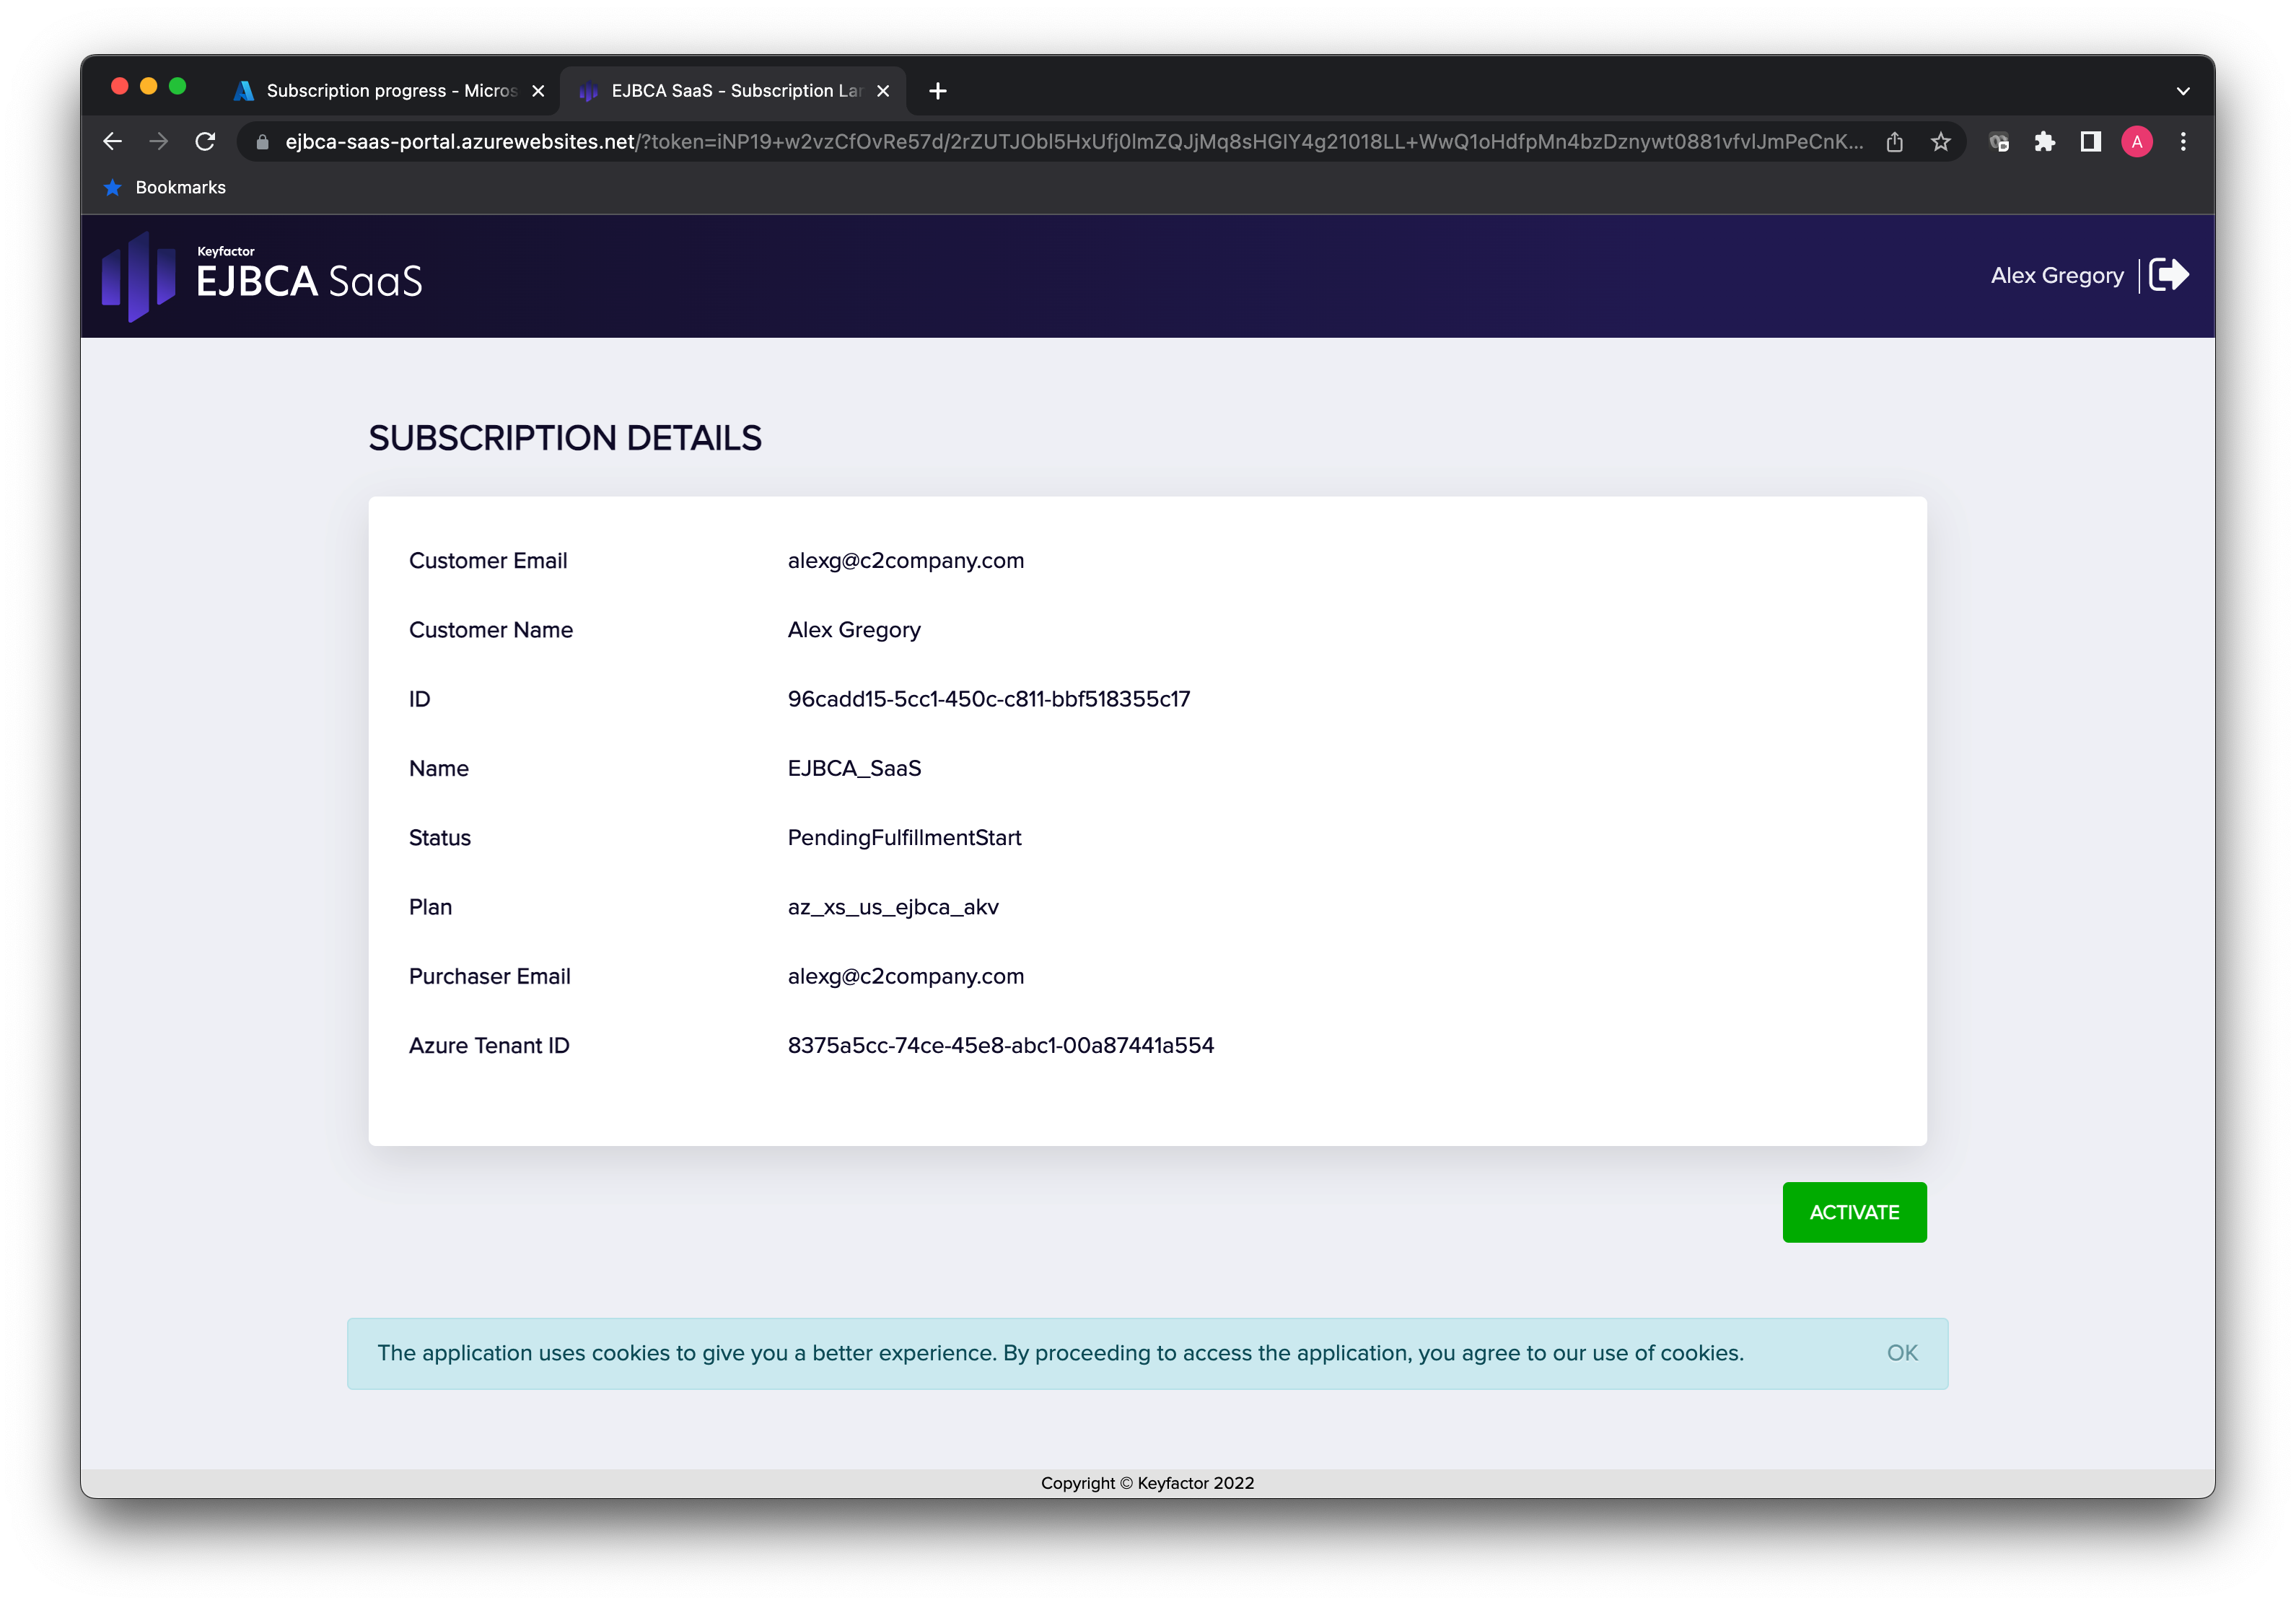Dismiss cookie notice with OK
Image resolution: width=2296 pixels, height=1605 pixels.
click(1901, 1353)
